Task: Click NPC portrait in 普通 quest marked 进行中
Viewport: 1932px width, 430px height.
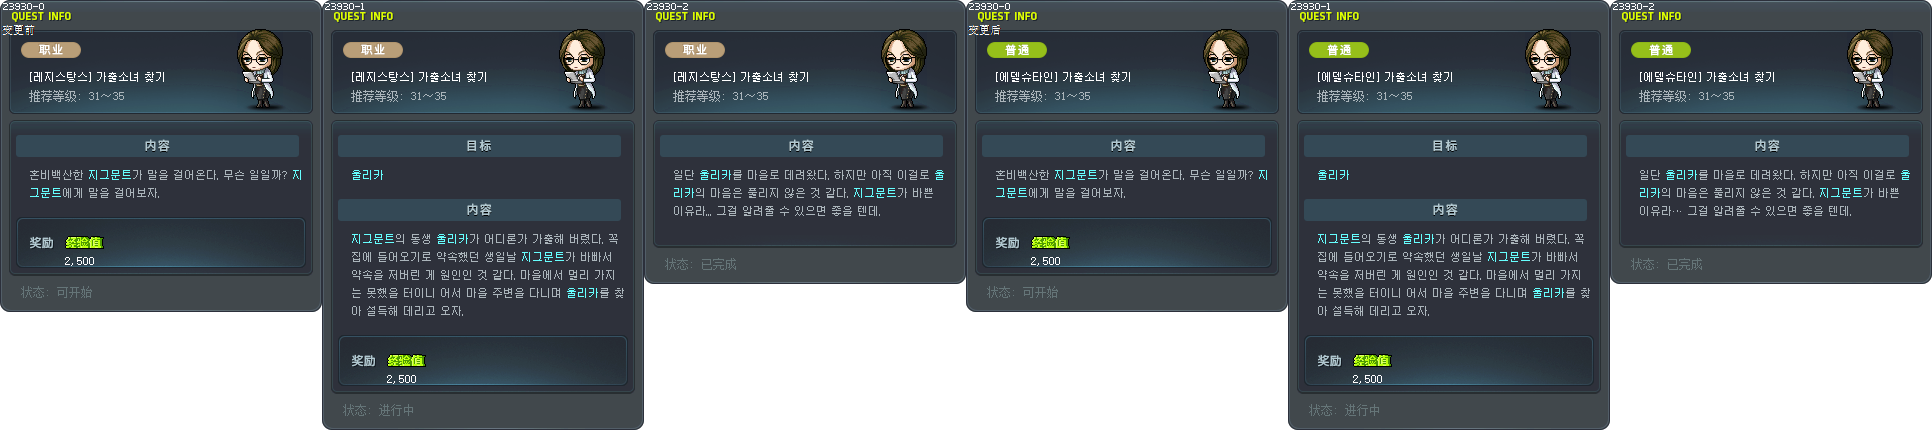Action: [1550, 70]
